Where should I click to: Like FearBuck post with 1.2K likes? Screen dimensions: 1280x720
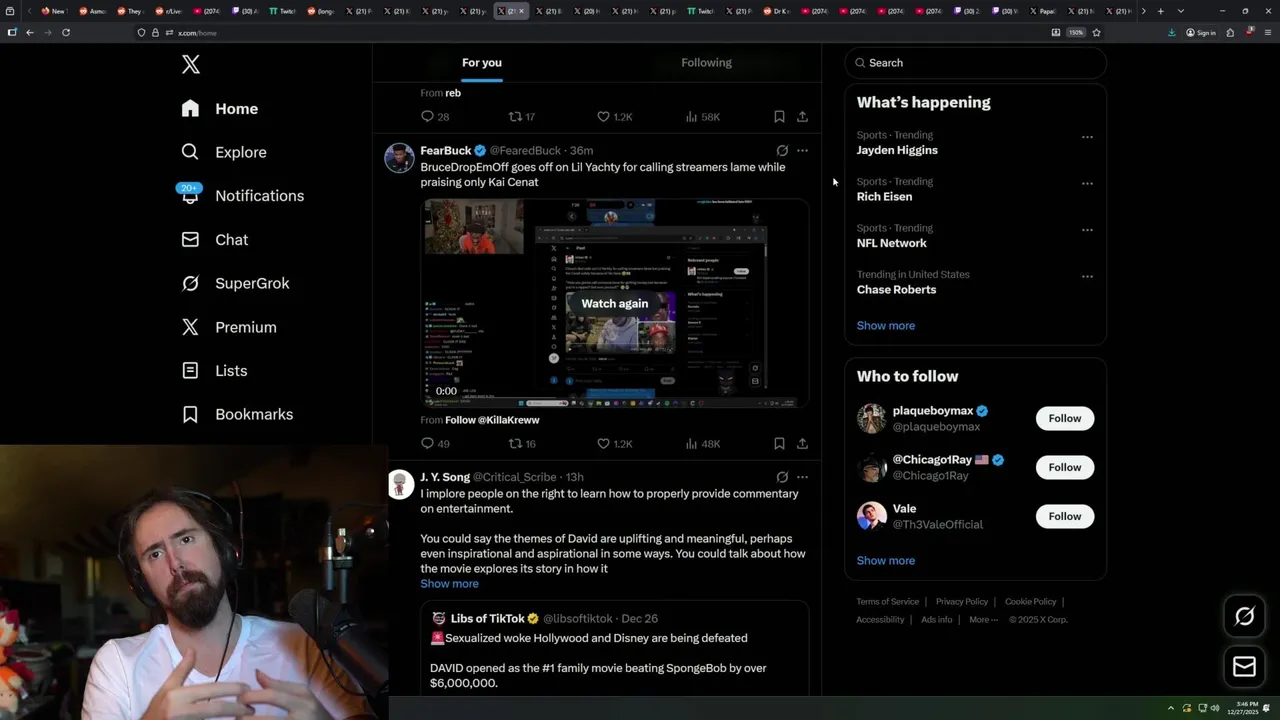[x=614, y=444]
